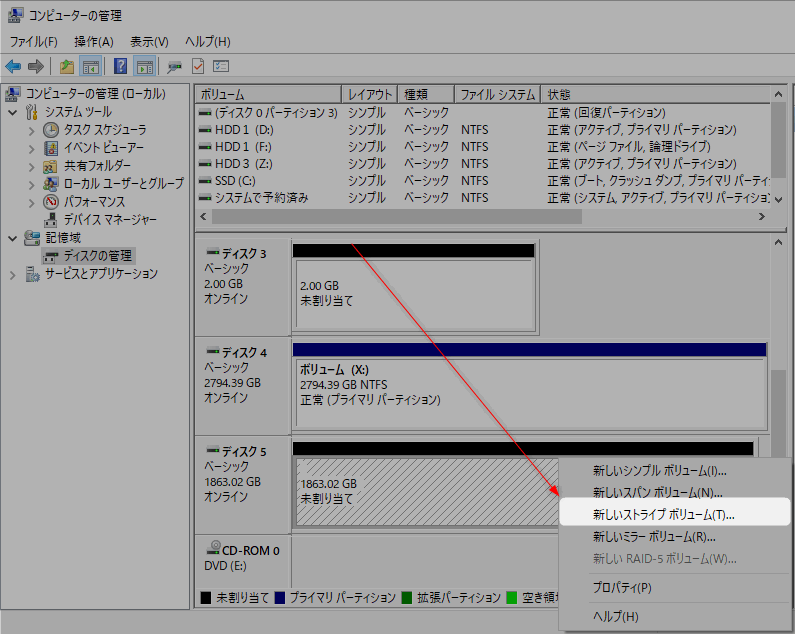Screen dimensions: 795x634
Task: Select Local Users and Groups node
Action: (124, 183)
